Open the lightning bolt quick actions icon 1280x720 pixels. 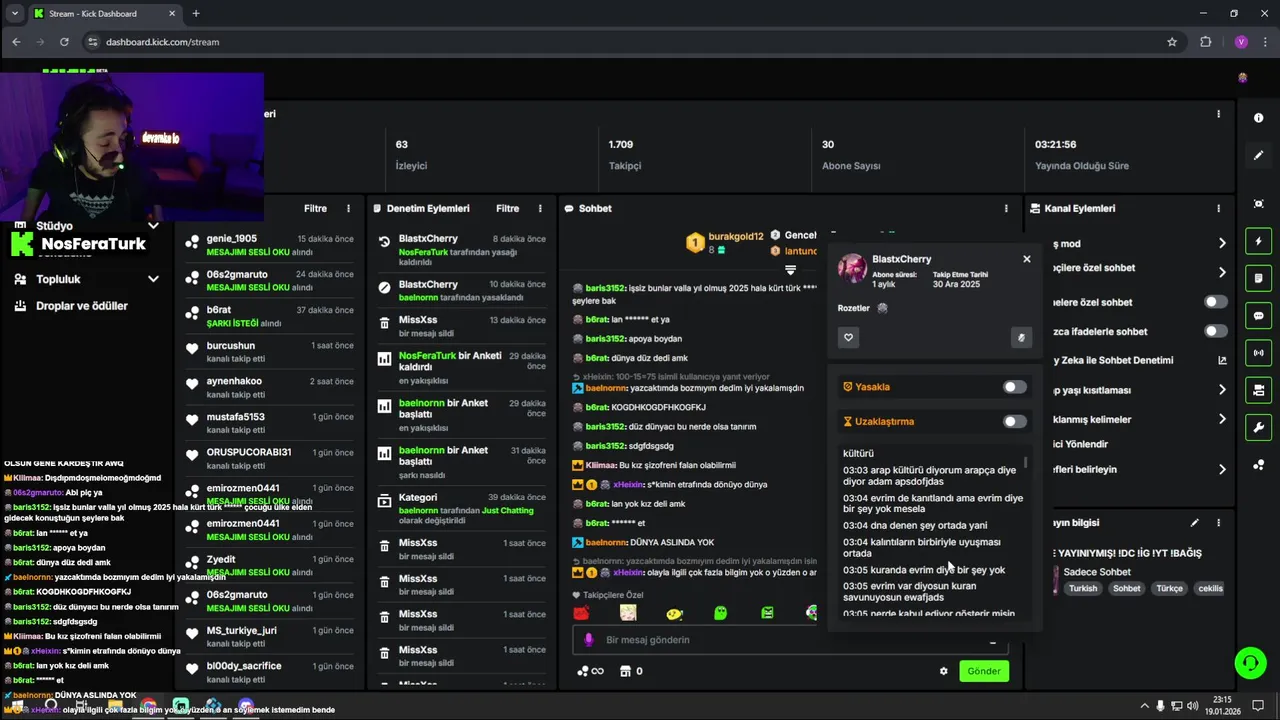(1258, 241)
